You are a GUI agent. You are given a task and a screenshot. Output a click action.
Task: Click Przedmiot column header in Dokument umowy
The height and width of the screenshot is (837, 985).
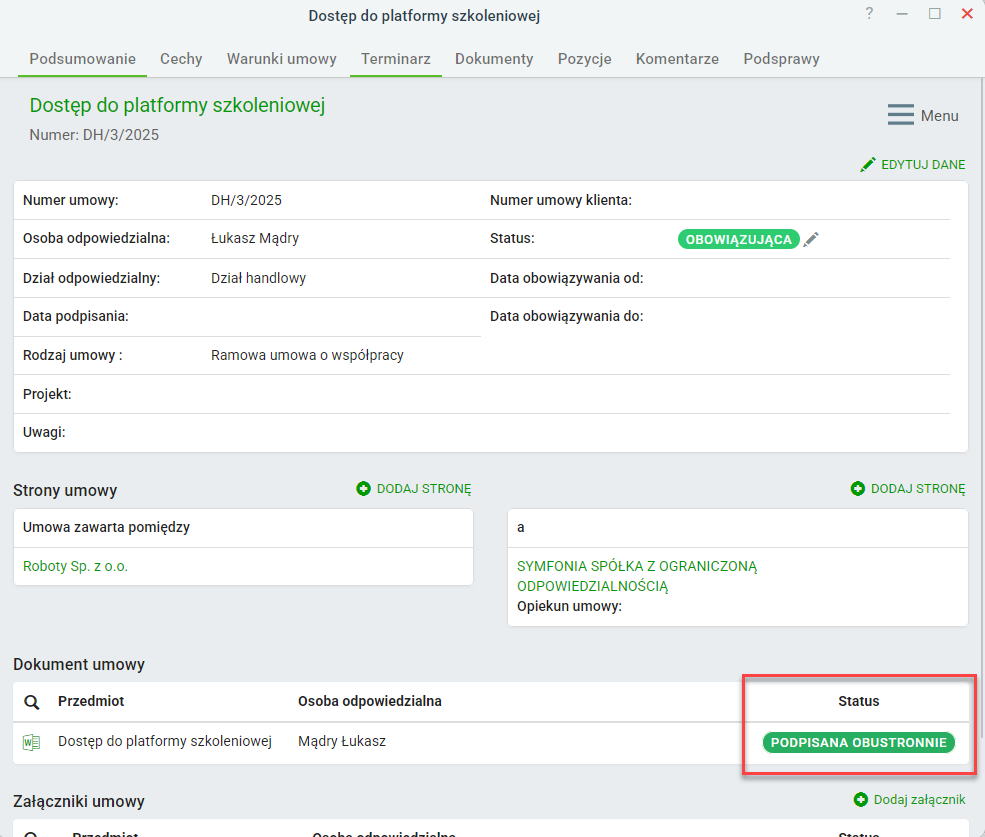[x=91, y=701]
